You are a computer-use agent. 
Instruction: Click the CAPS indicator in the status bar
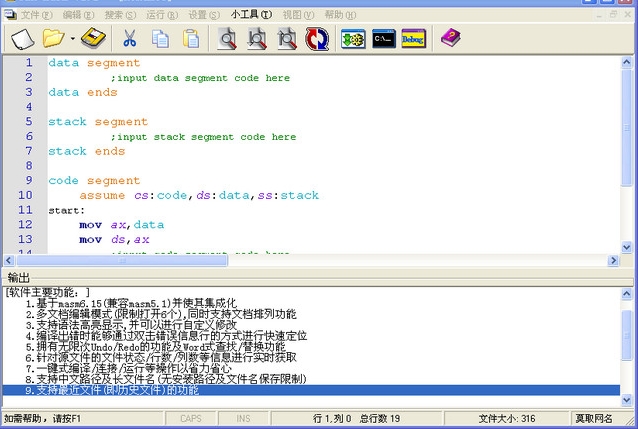click(x=190, y=418)
